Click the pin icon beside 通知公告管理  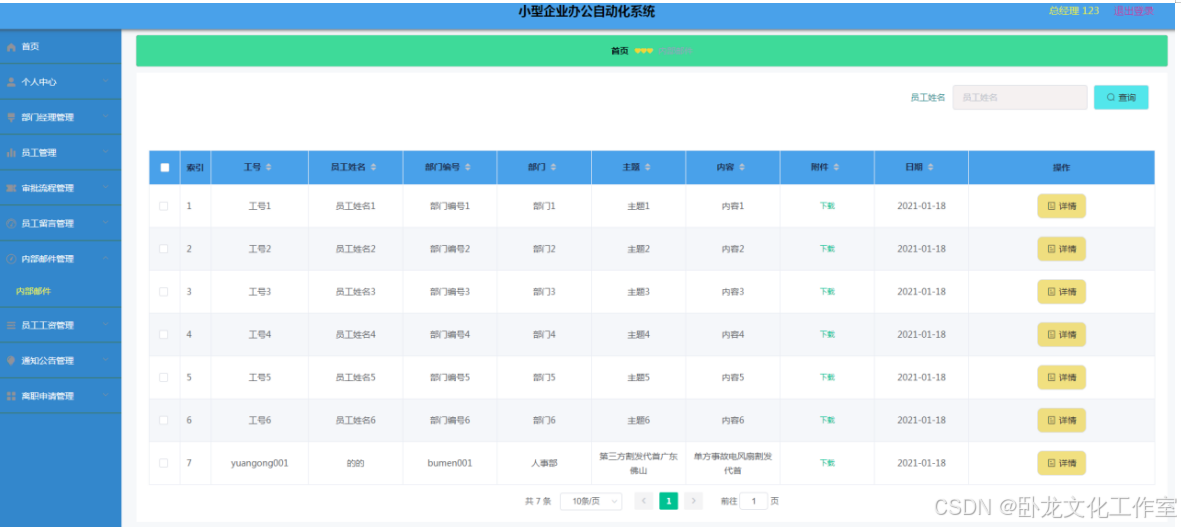[x=11, y=361]
